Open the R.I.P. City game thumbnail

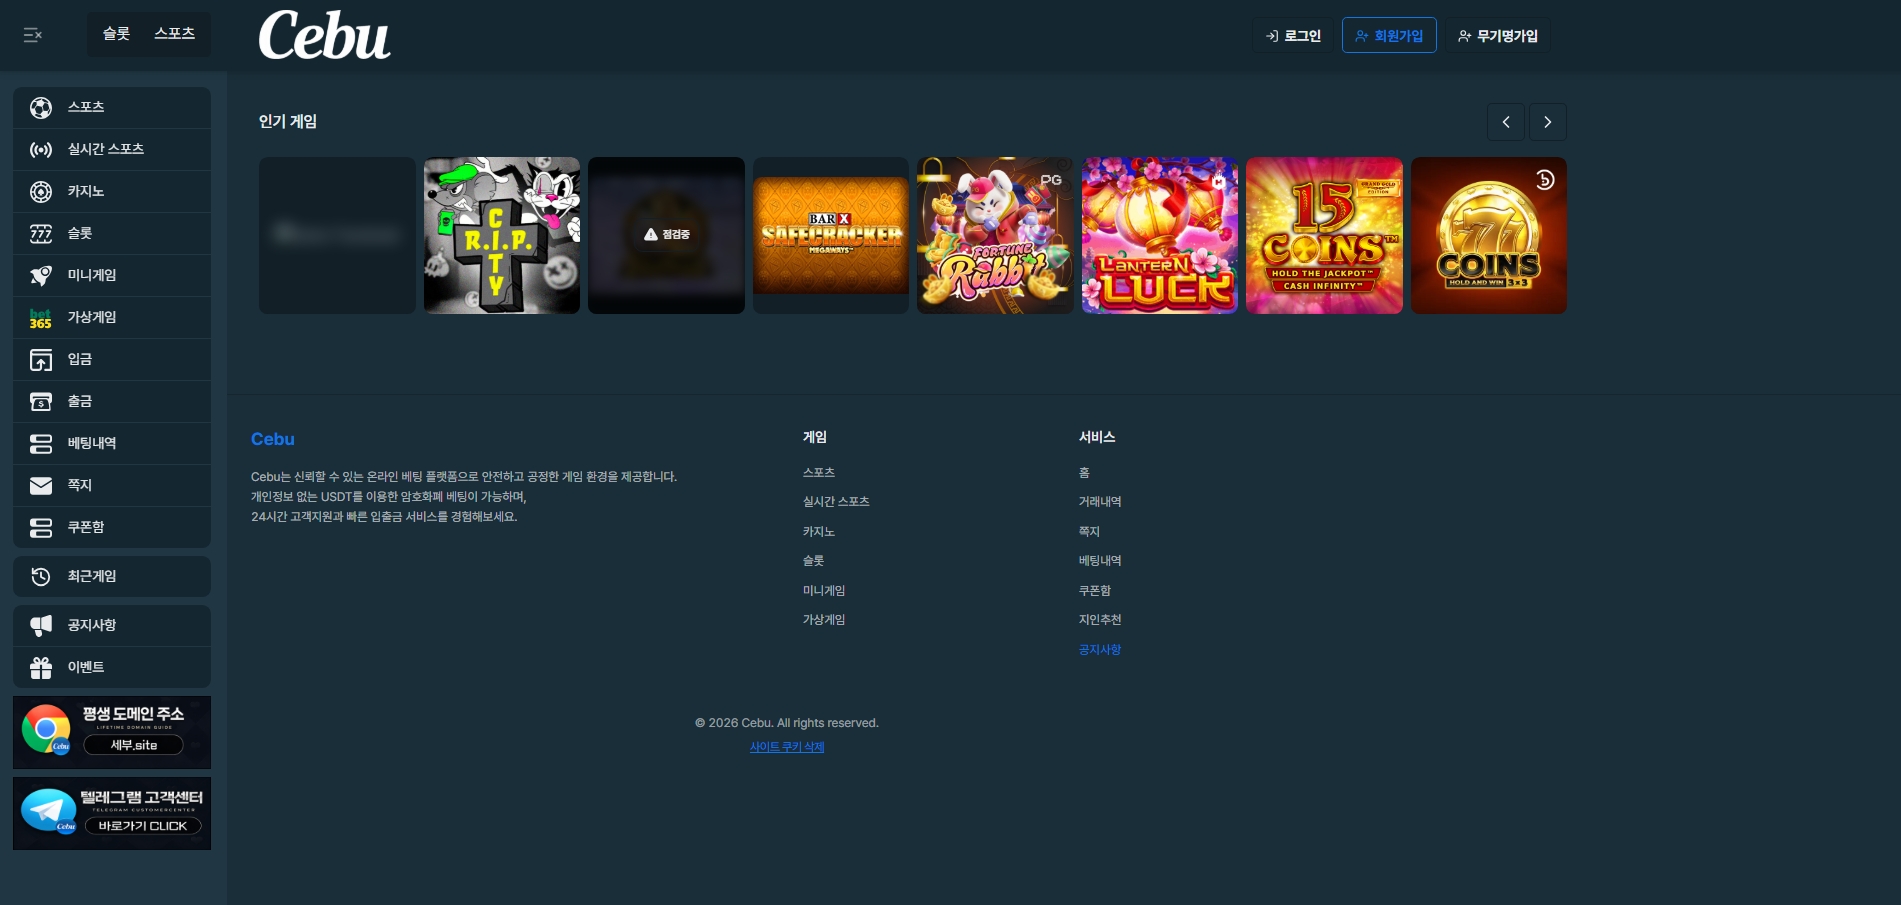[x=502, y=235]
